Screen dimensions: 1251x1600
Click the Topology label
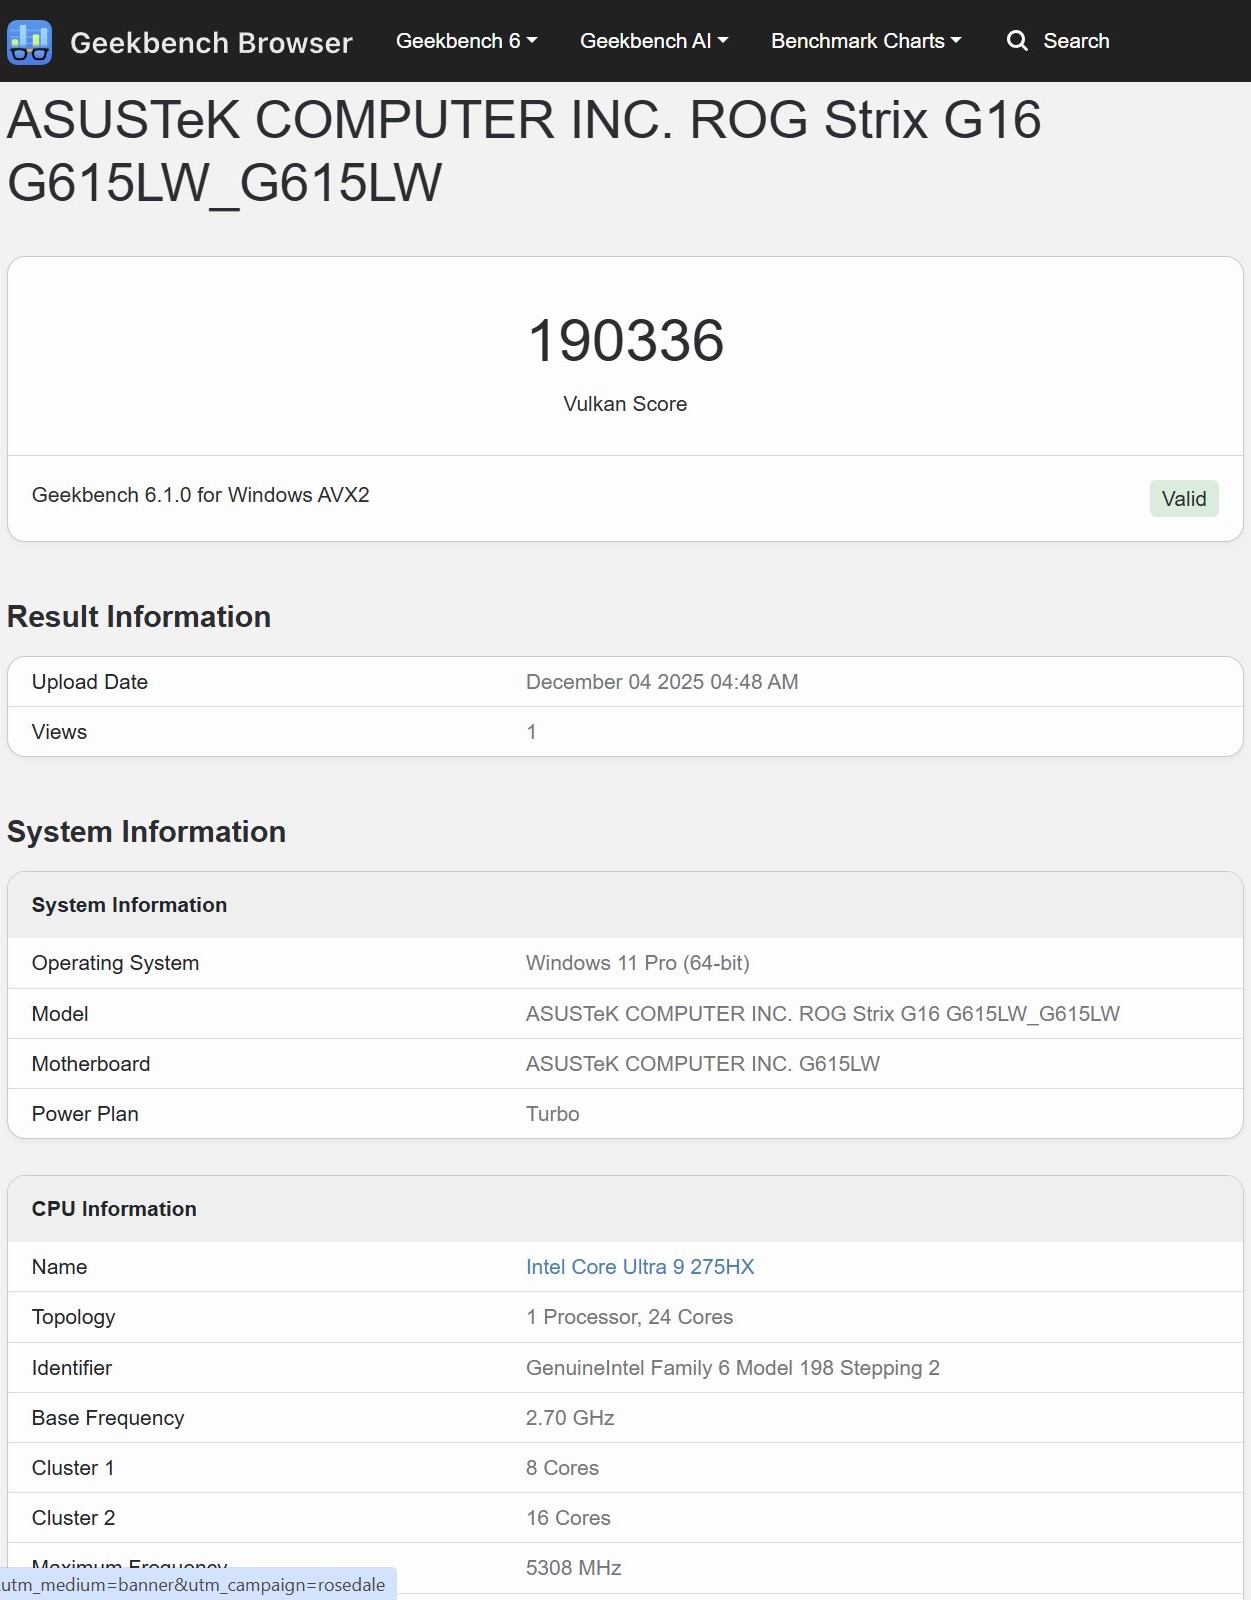tap(74, 1317)
